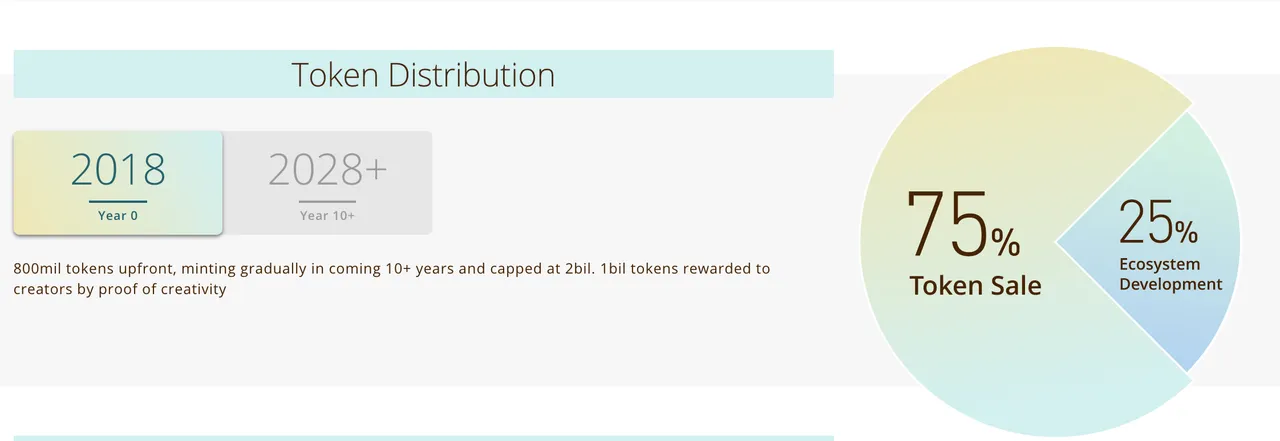Image resolution: width=1280 pixels, height=441 pixels.
Task: Click the Year 10+ label
Action: pos(327,215)
